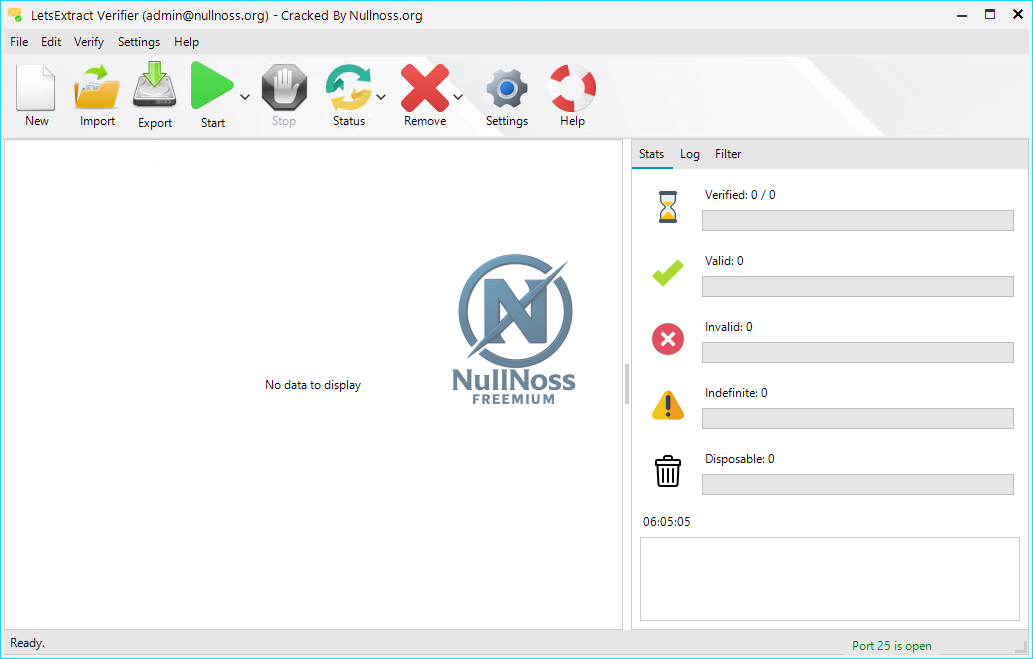Switch to the Log tab
This screenshot has width=1033, height=659.
tap(690, 154)
